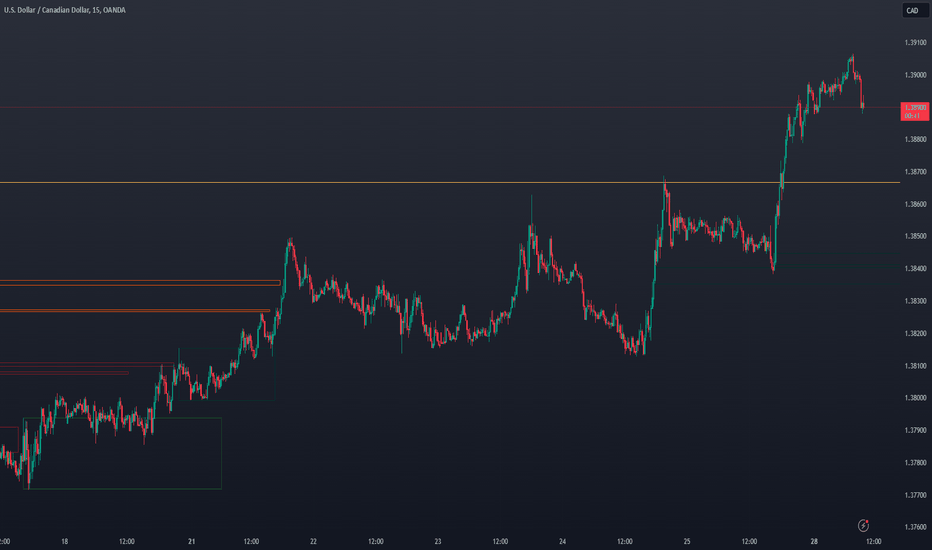Select the large green rectangle drawing at chart bottom
Image resolution: width=932 pixels, height=550 pixels.
pyautogui.click(x=122, y=454)
